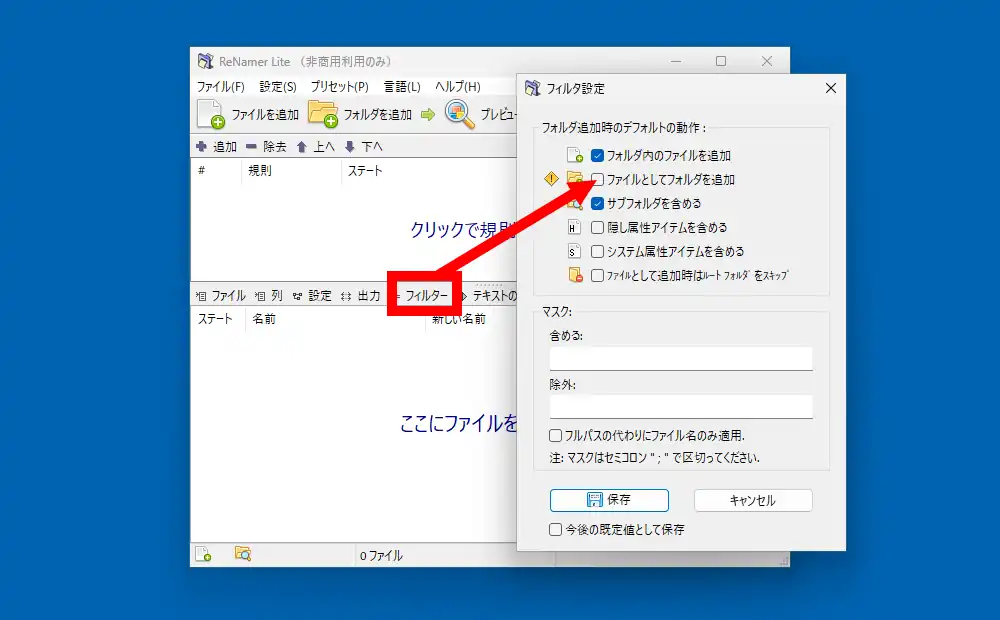The width and height of the screenshot is (1000, 620).
Task: Click the フォルダを追加 (Add Folders) icon
Action: [x=323, y=114]
